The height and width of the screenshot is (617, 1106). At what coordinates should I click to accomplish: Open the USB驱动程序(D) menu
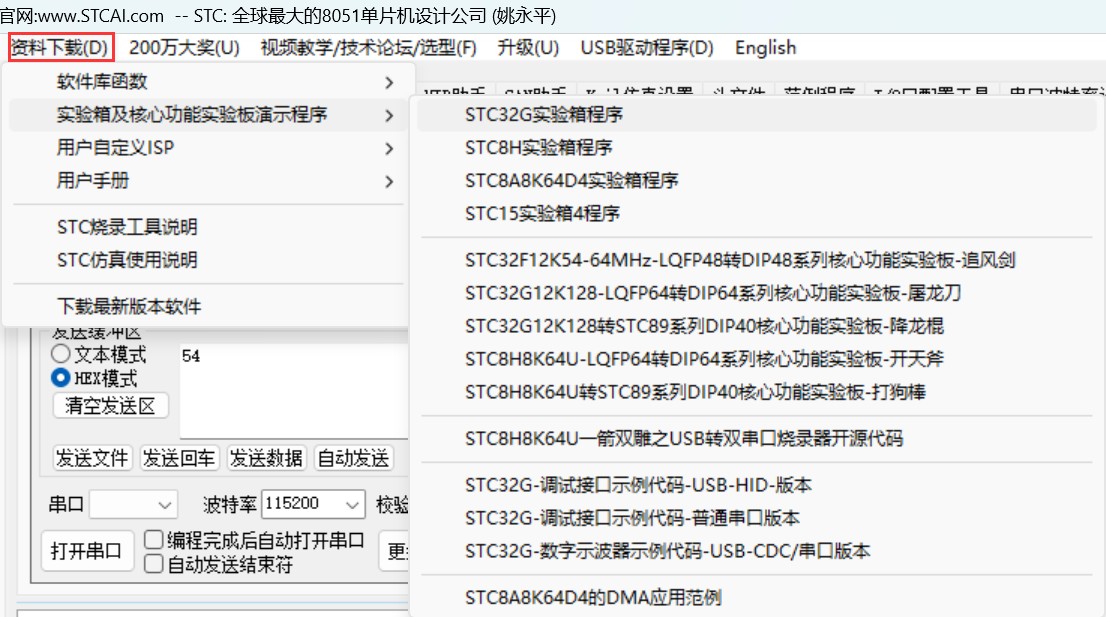(x=647, y=47)
